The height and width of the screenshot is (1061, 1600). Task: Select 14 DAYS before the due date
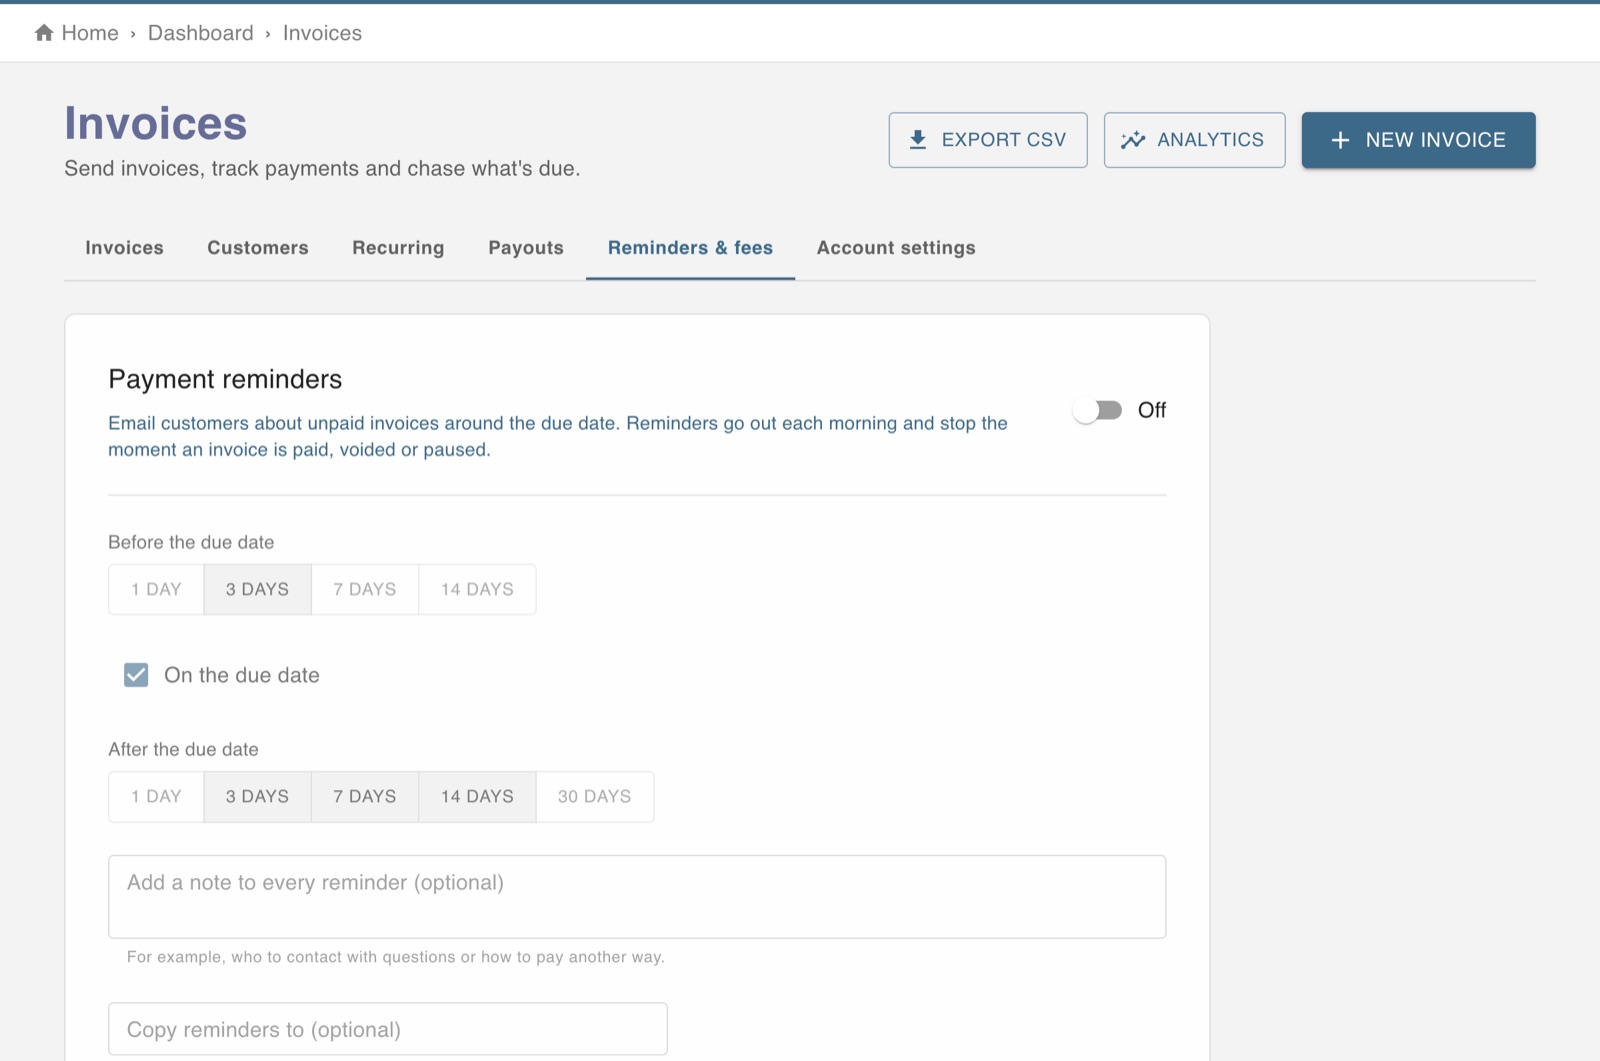[x=477, y=589]
